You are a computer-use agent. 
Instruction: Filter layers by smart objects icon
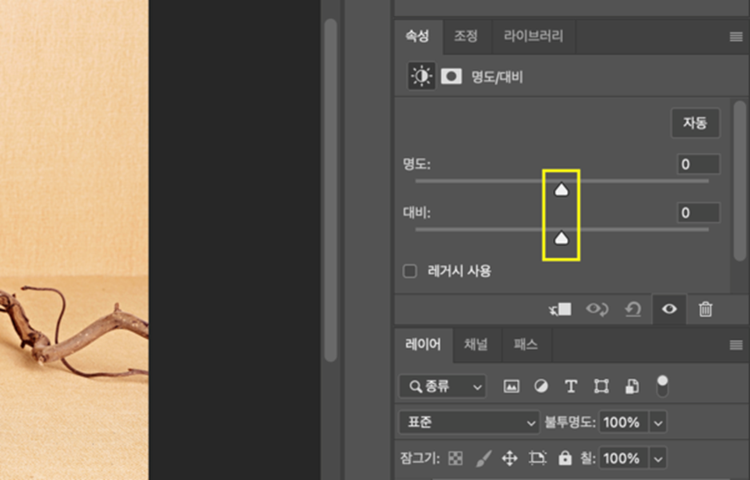(x=632, y=386)
